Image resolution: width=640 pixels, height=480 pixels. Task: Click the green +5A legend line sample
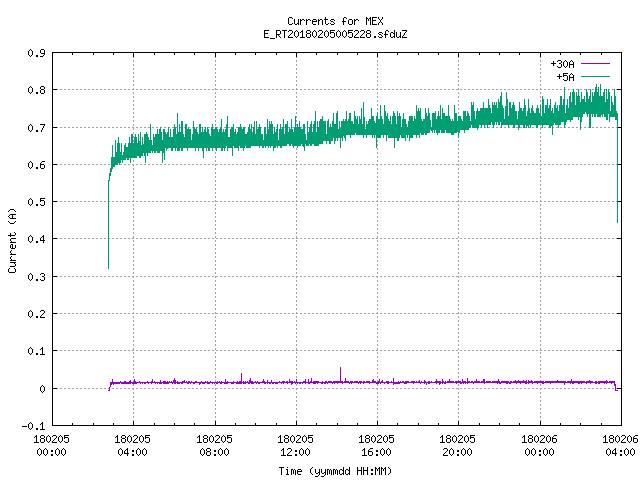[595, 76]
